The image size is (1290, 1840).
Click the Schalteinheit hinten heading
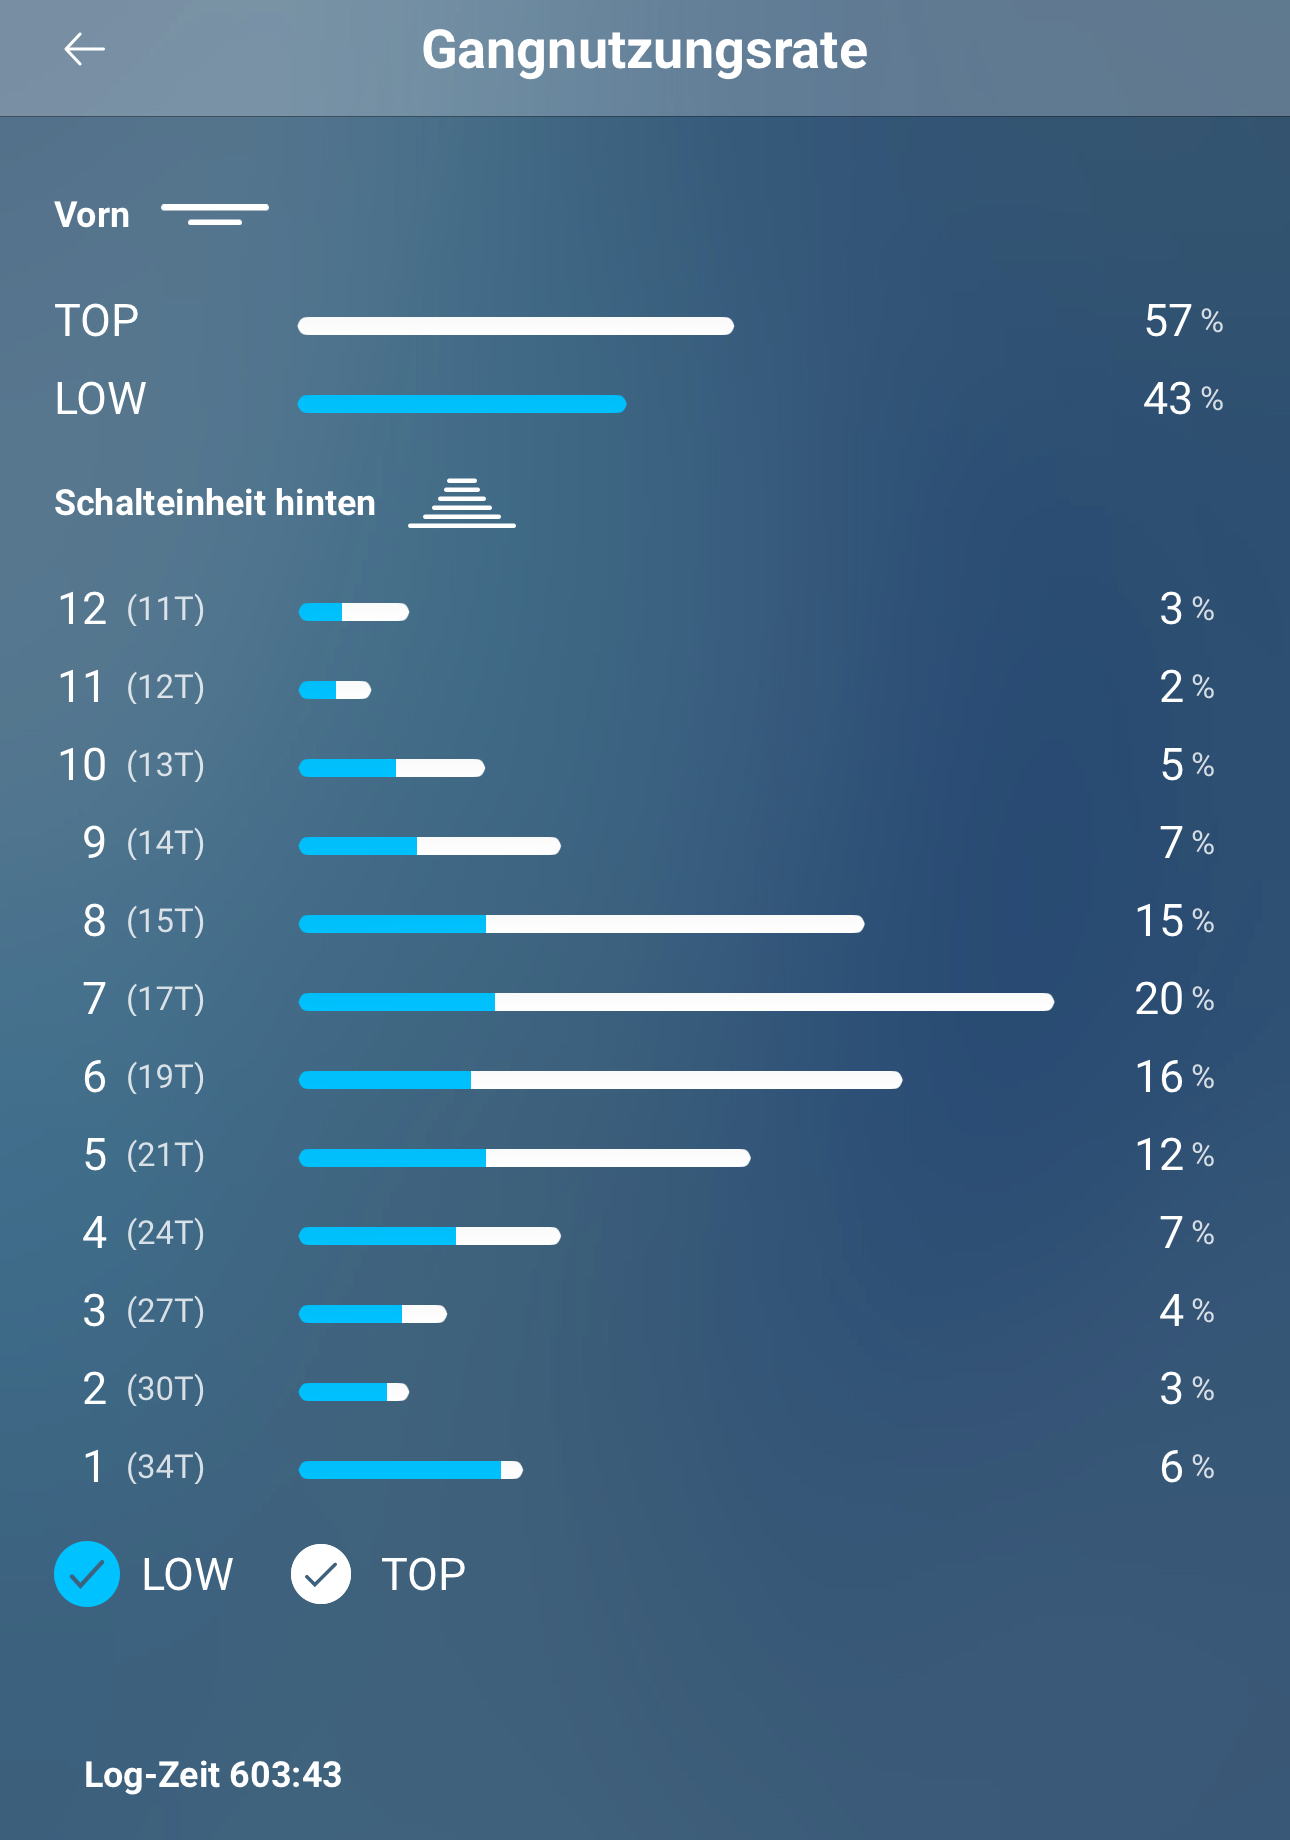coord(215,503)
